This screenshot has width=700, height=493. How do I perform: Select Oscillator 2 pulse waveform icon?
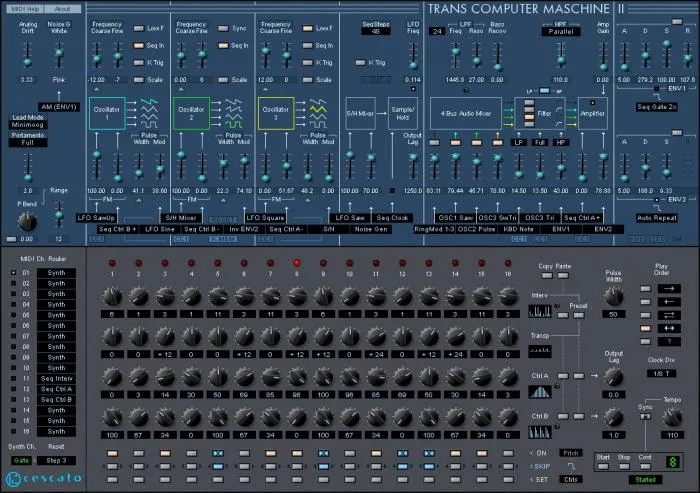pyautogui.click(x=232, y=126)
